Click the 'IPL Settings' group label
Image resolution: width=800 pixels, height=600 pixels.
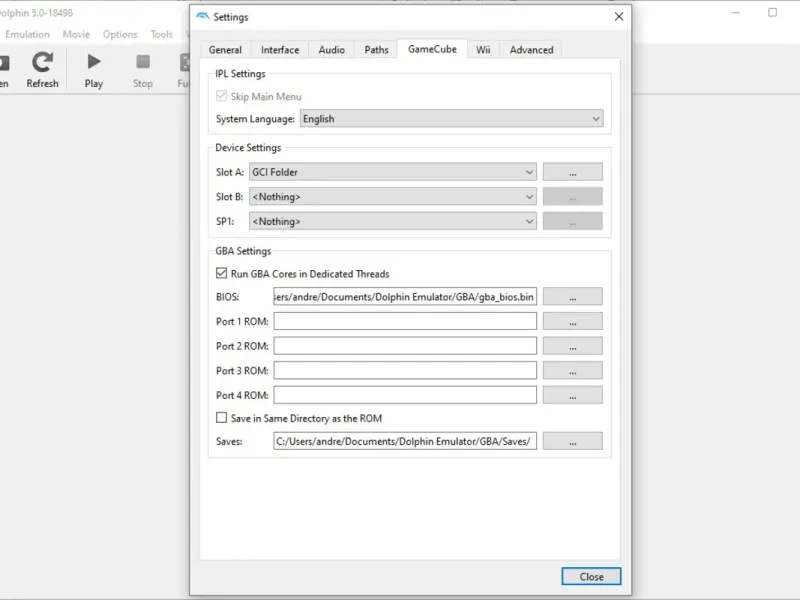click(x=240, y=73)
